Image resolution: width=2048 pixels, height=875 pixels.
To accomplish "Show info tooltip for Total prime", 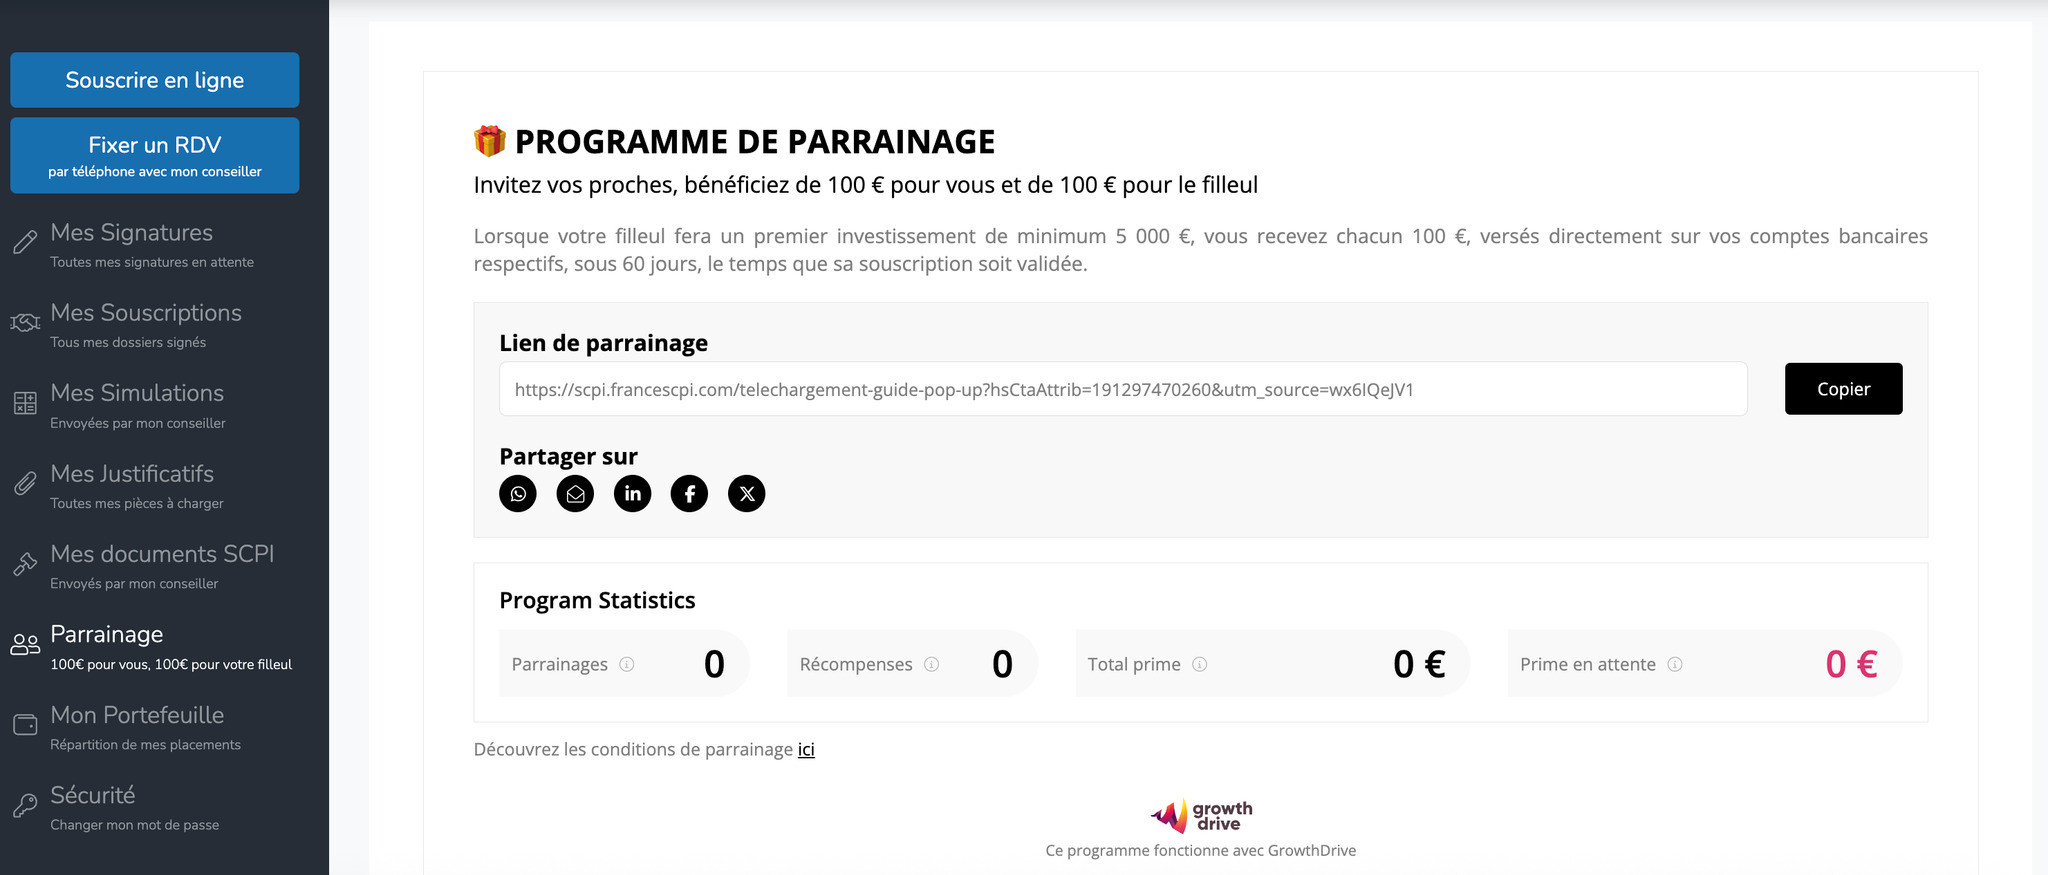I will pos(1200,664).
